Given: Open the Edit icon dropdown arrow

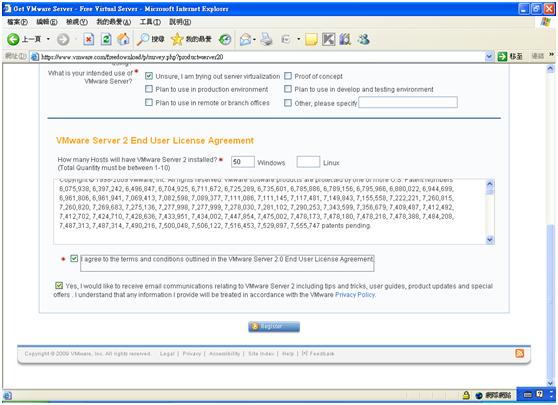Looking at the screenshot, I should tap(298, 40).
